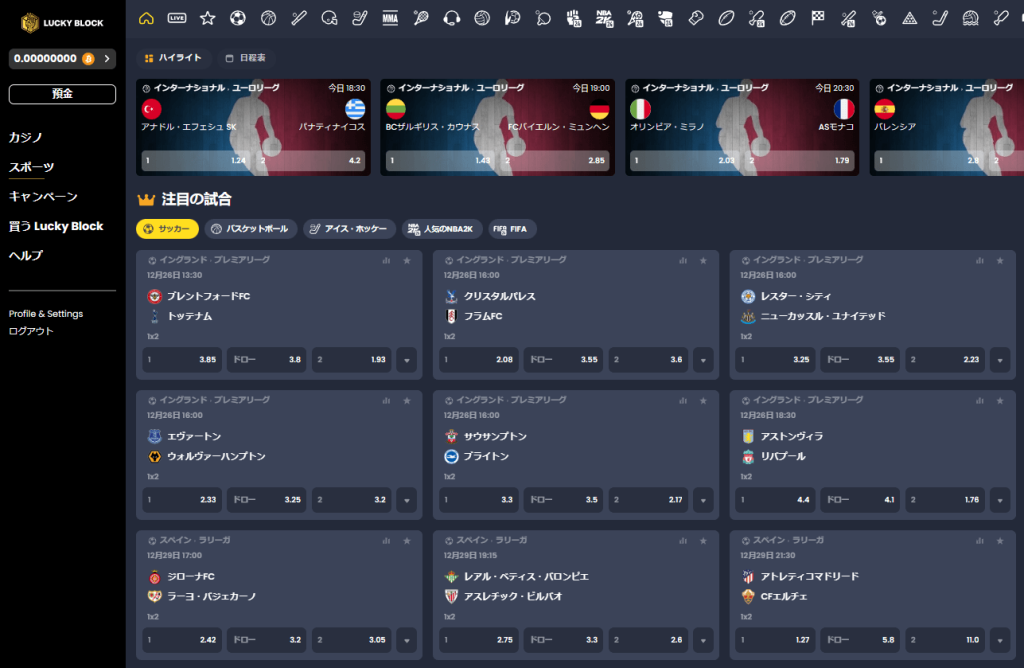Favorite the Leicester City vs Newcastle match
The image size is (1024, 668).
(x=1000, y=261)
